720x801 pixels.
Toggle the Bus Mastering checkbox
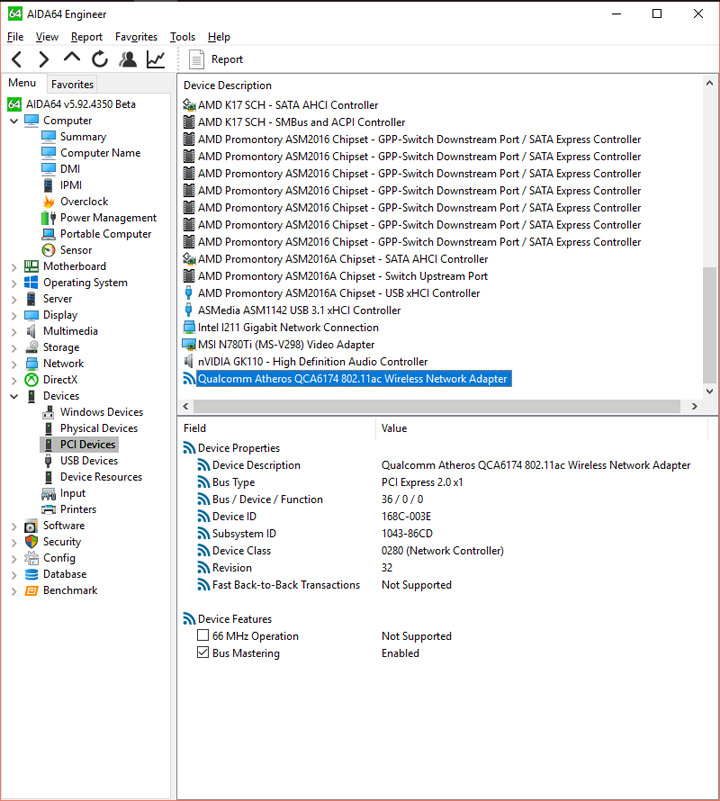pos(203,652)
